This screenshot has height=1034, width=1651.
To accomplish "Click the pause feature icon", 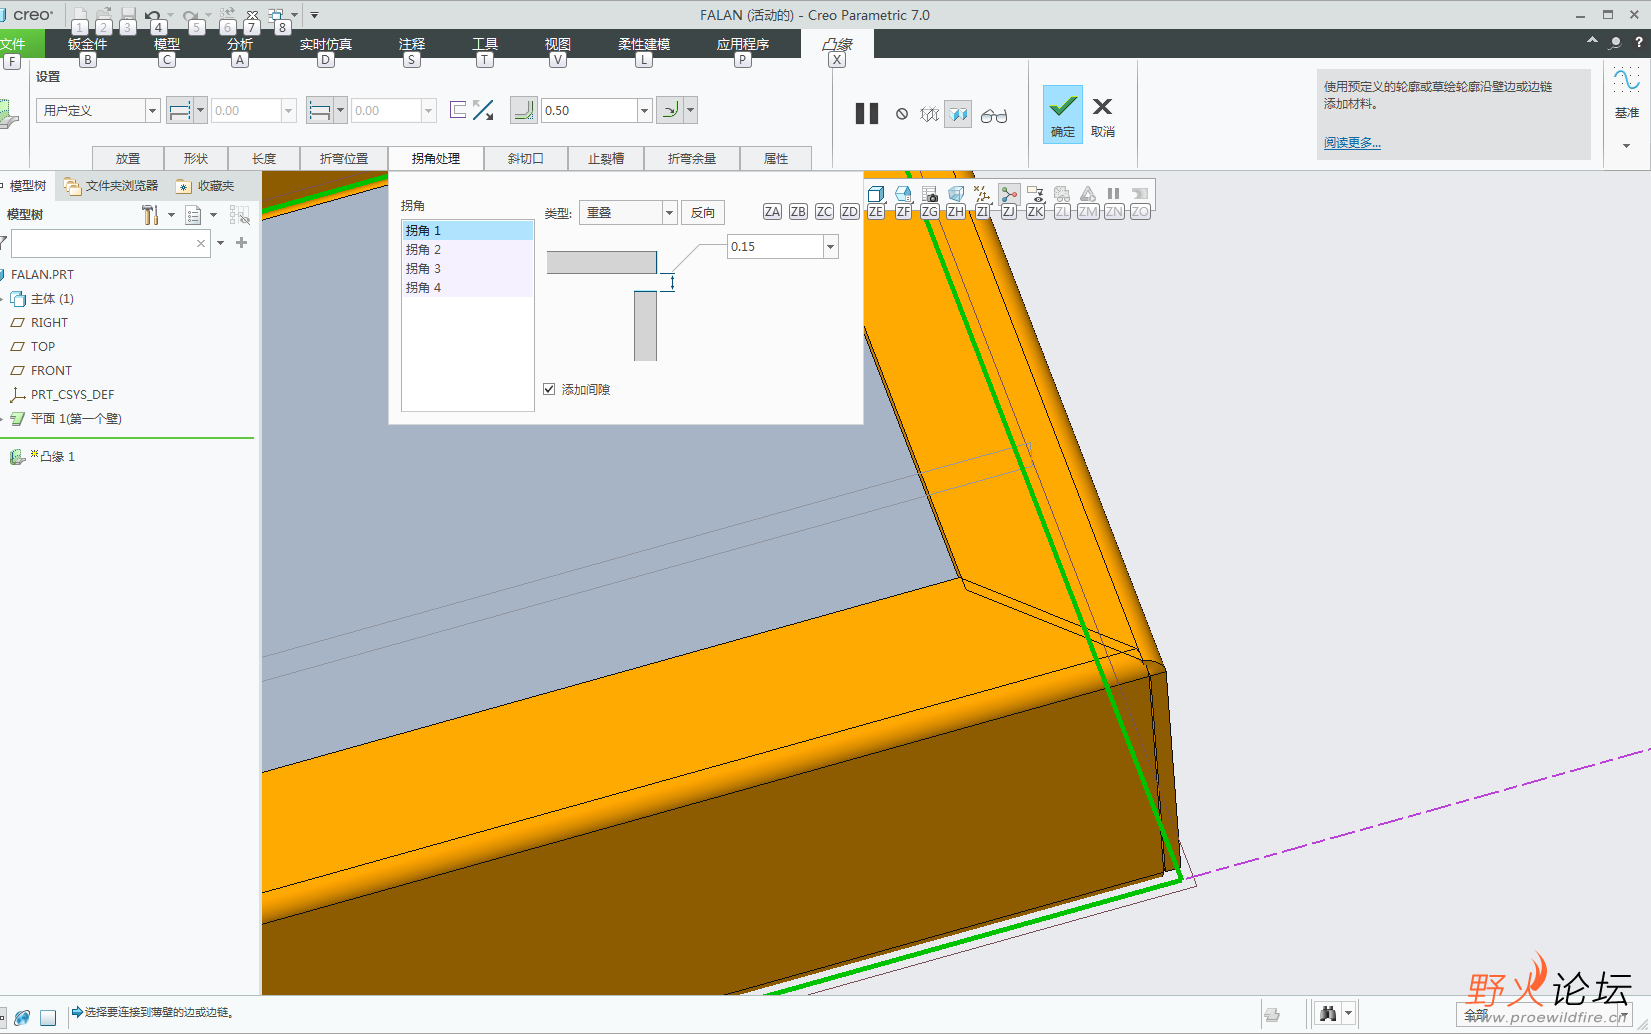I will pyautogui.click(x=866, y=114).
